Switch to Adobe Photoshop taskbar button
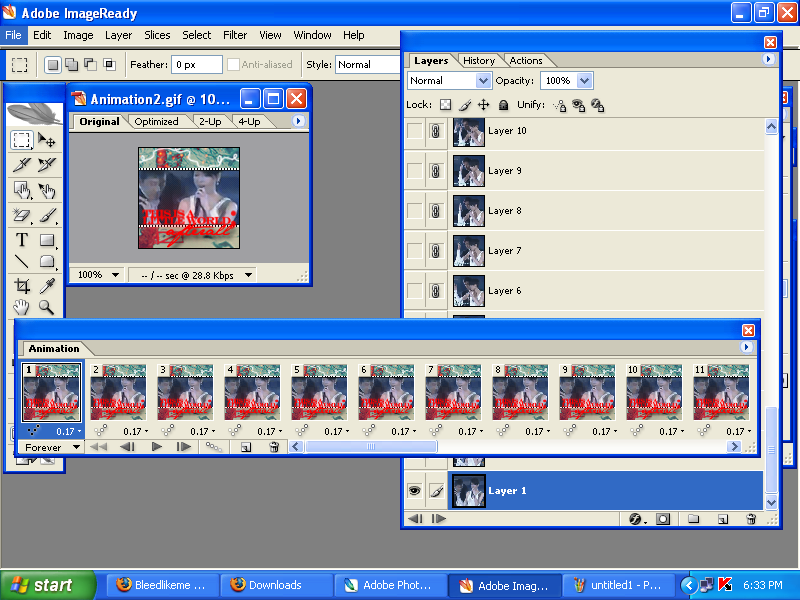The height and width of the screenshot is (600, 800). 390,585
